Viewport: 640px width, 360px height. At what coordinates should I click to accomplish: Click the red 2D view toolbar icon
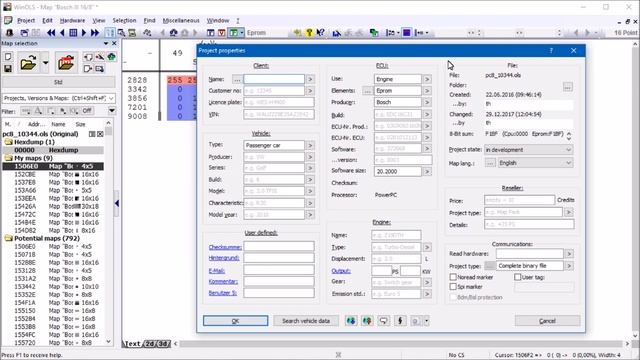coord(222,33)
